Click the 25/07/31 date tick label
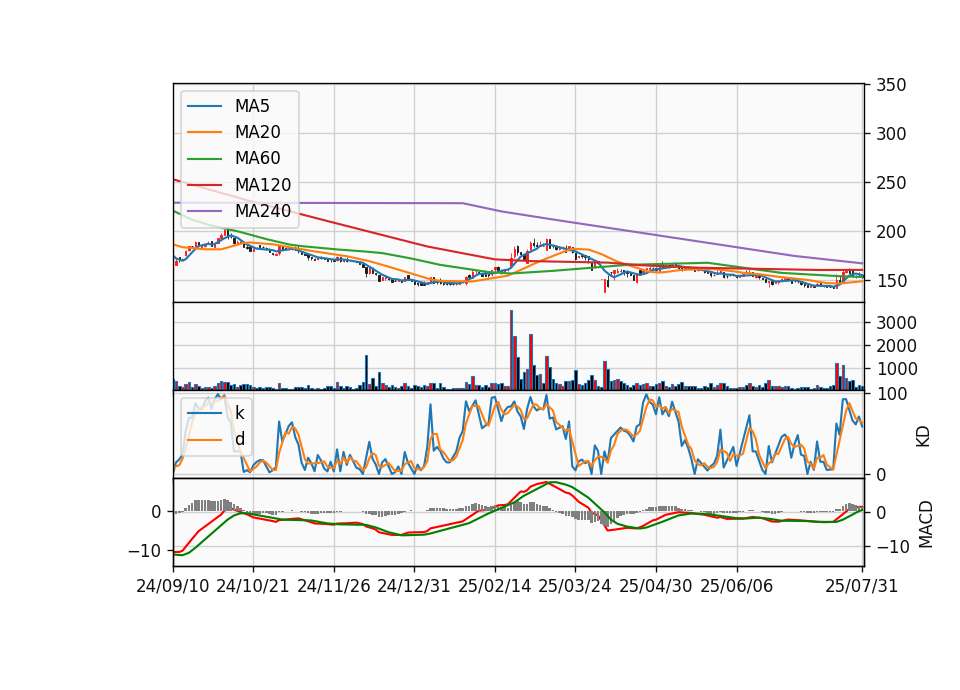Viewport: 960px width, 690px height. (861, 586)
